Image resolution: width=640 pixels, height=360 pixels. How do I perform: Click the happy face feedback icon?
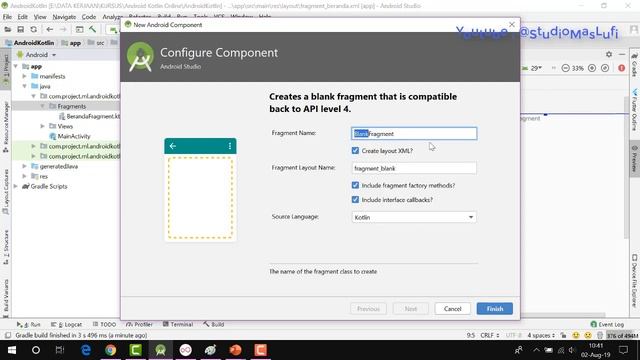576,336
